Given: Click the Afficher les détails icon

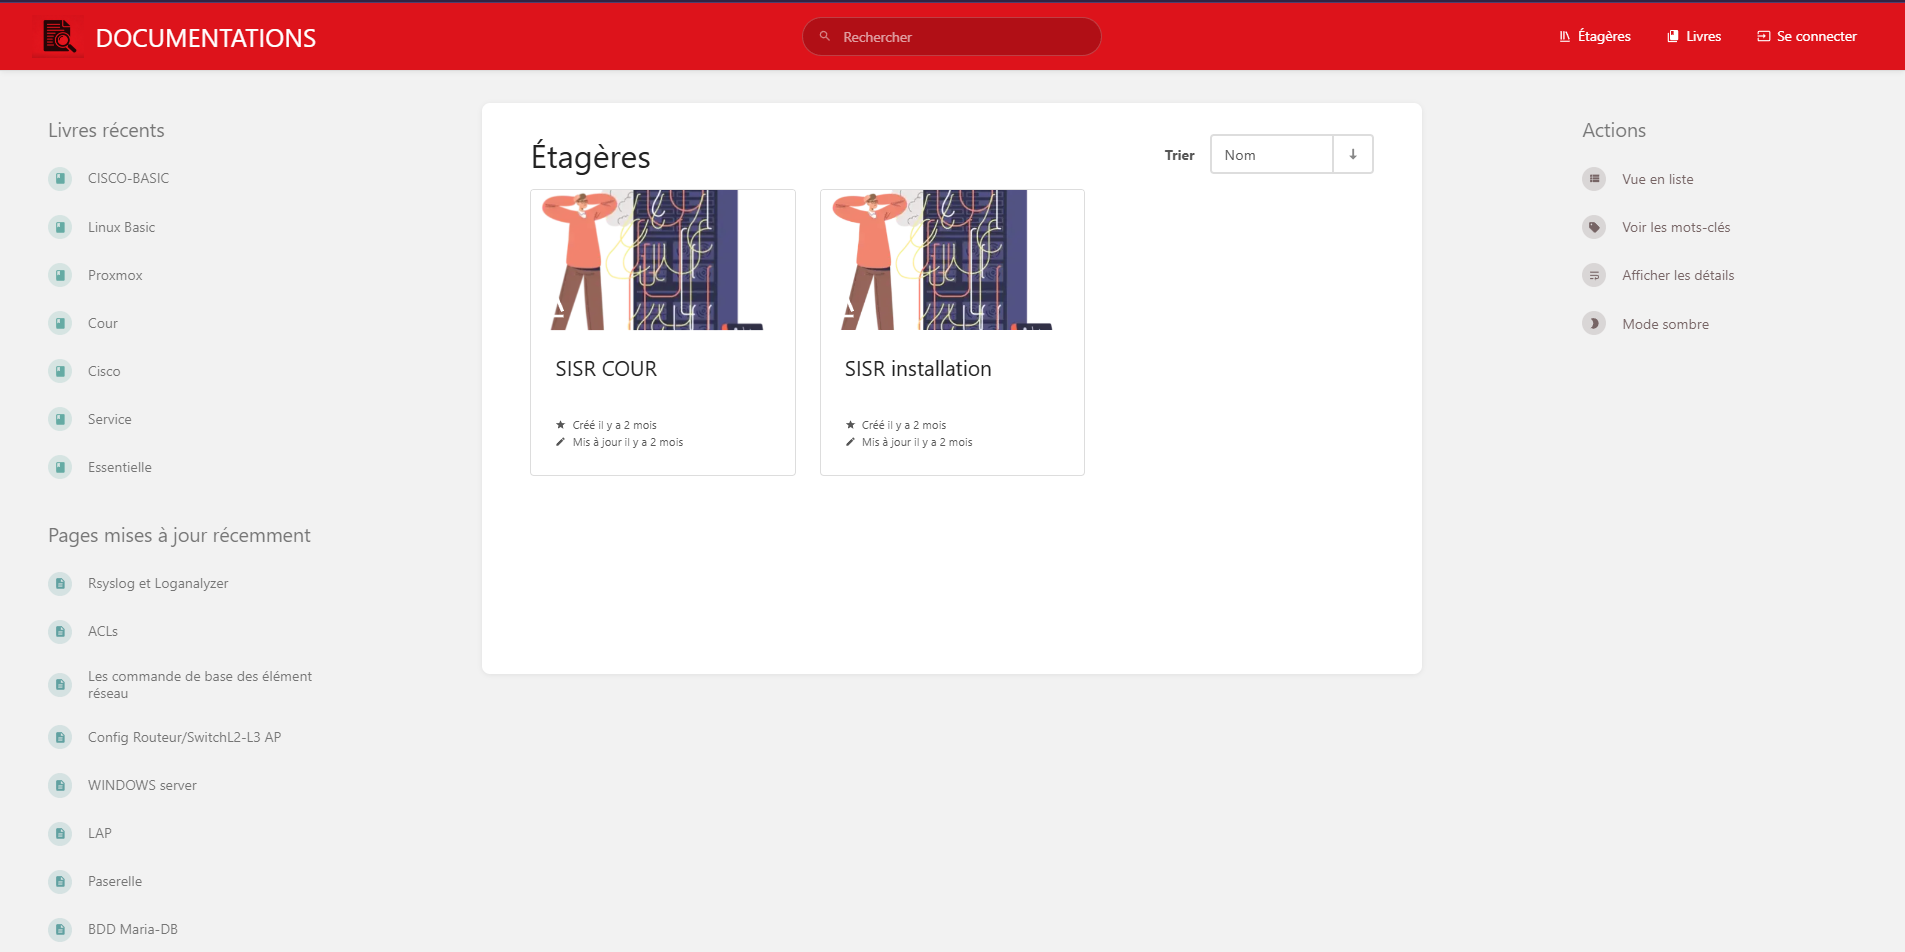Looking at the screenshot, I should (x=1594, y=275).
